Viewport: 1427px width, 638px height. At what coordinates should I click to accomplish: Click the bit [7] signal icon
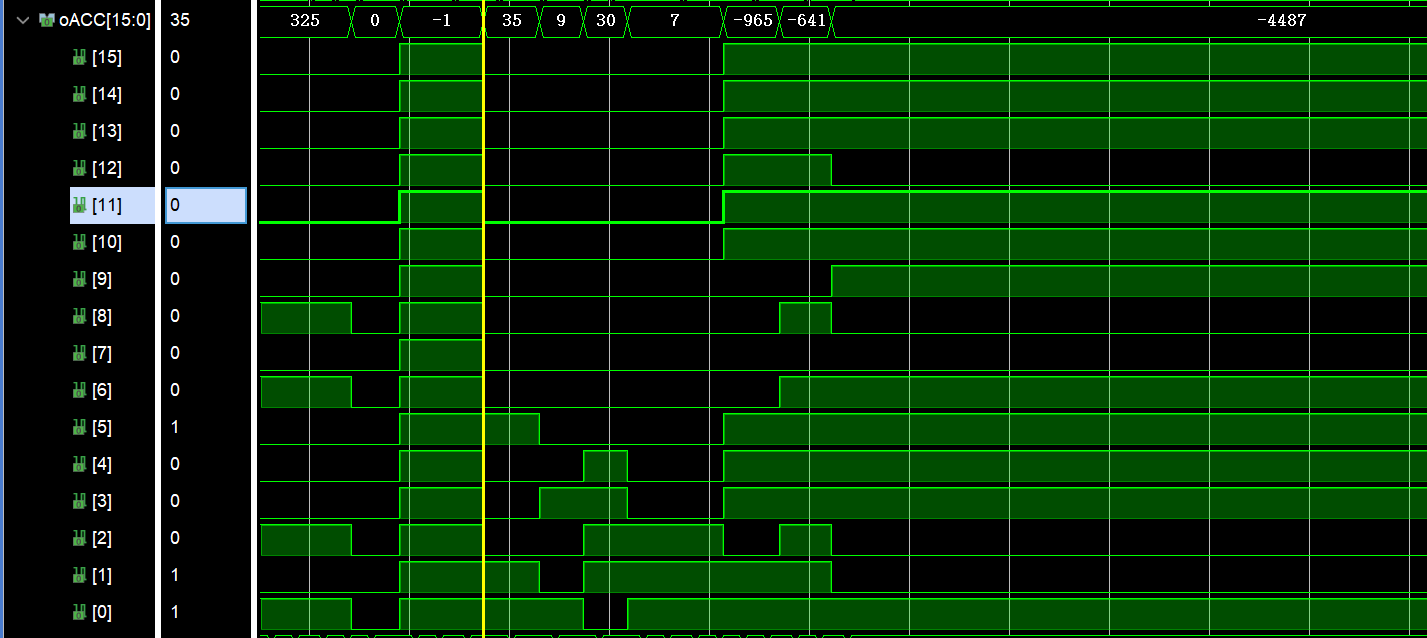(x=79, y=354)
